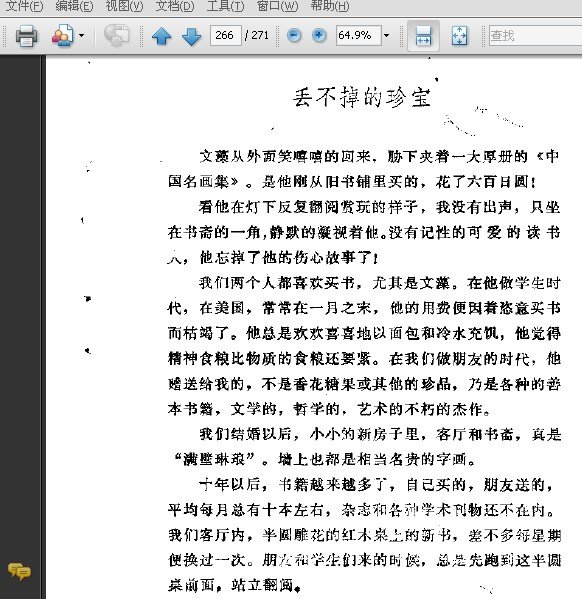Go to previous page with up arrow
The height and width of the screenshot is (599, 582).
point(161,36)
